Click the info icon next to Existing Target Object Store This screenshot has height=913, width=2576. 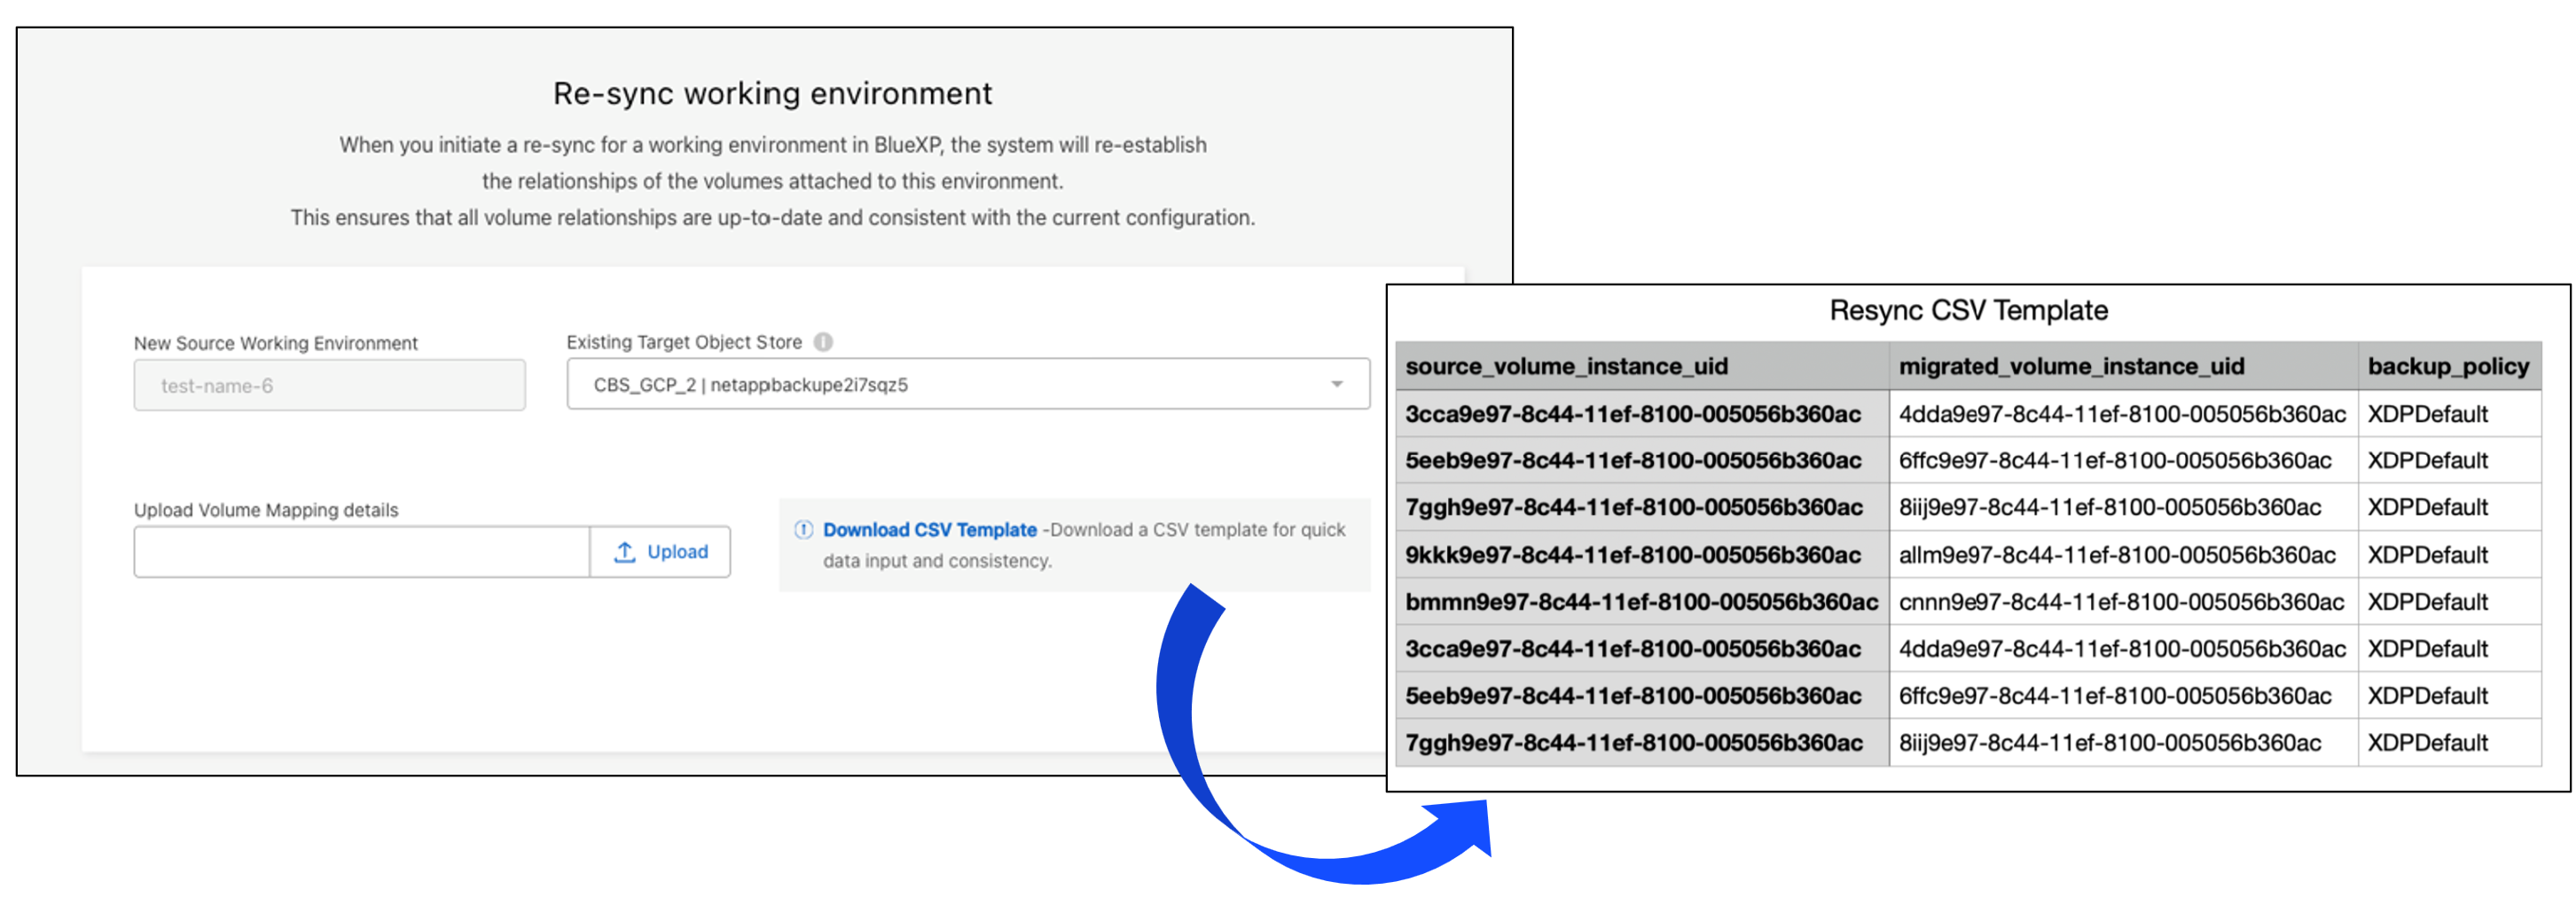822,341
